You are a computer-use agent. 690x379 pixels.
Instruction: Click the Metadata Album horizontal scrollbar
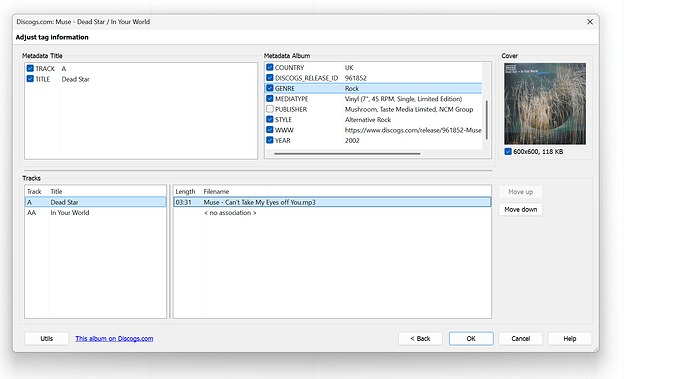click(x=347, y=154)
